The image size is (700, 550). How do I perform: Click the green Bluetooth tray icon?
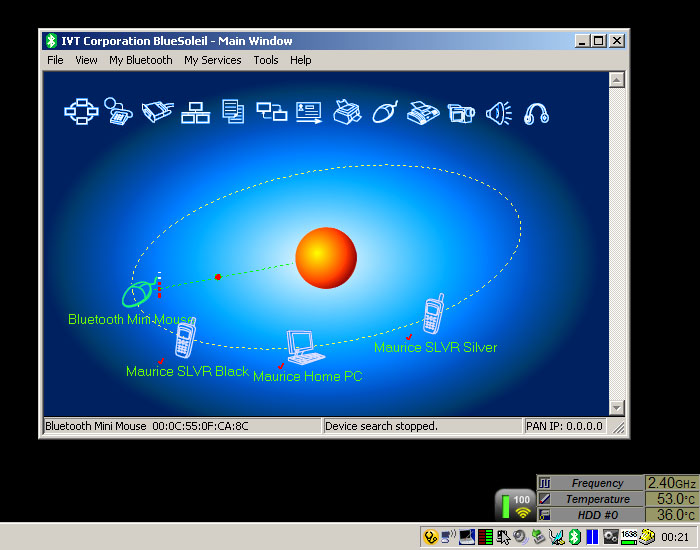point(575,537)
